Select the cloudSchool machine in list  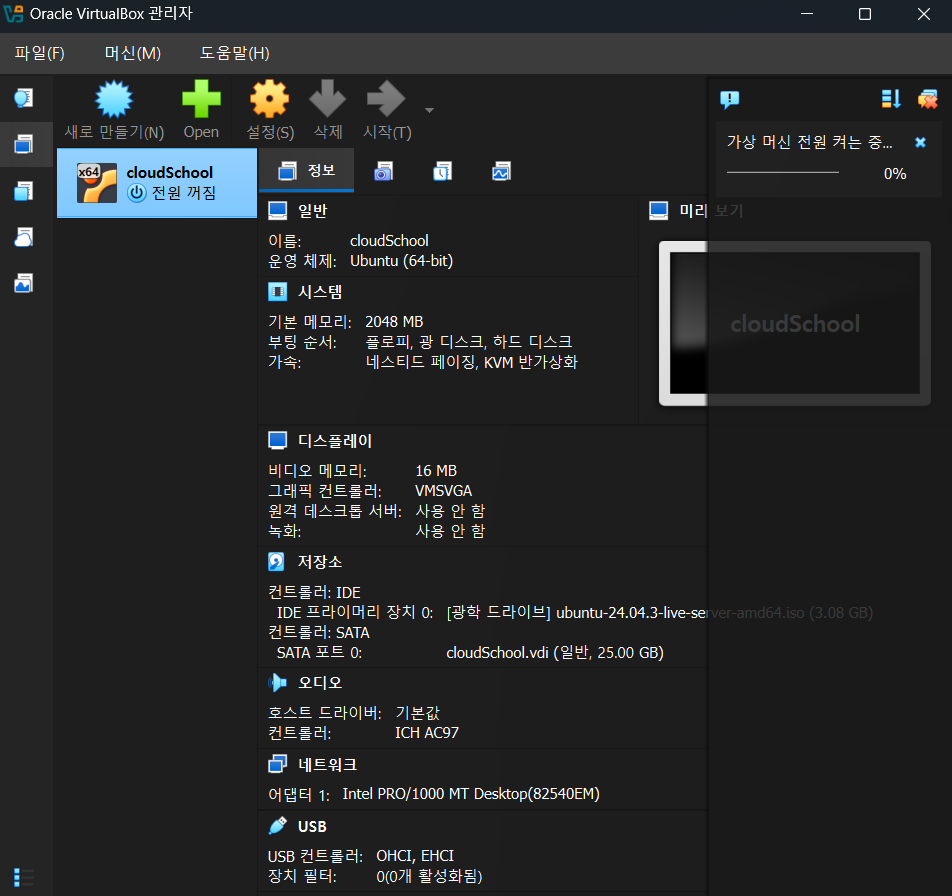157,183
